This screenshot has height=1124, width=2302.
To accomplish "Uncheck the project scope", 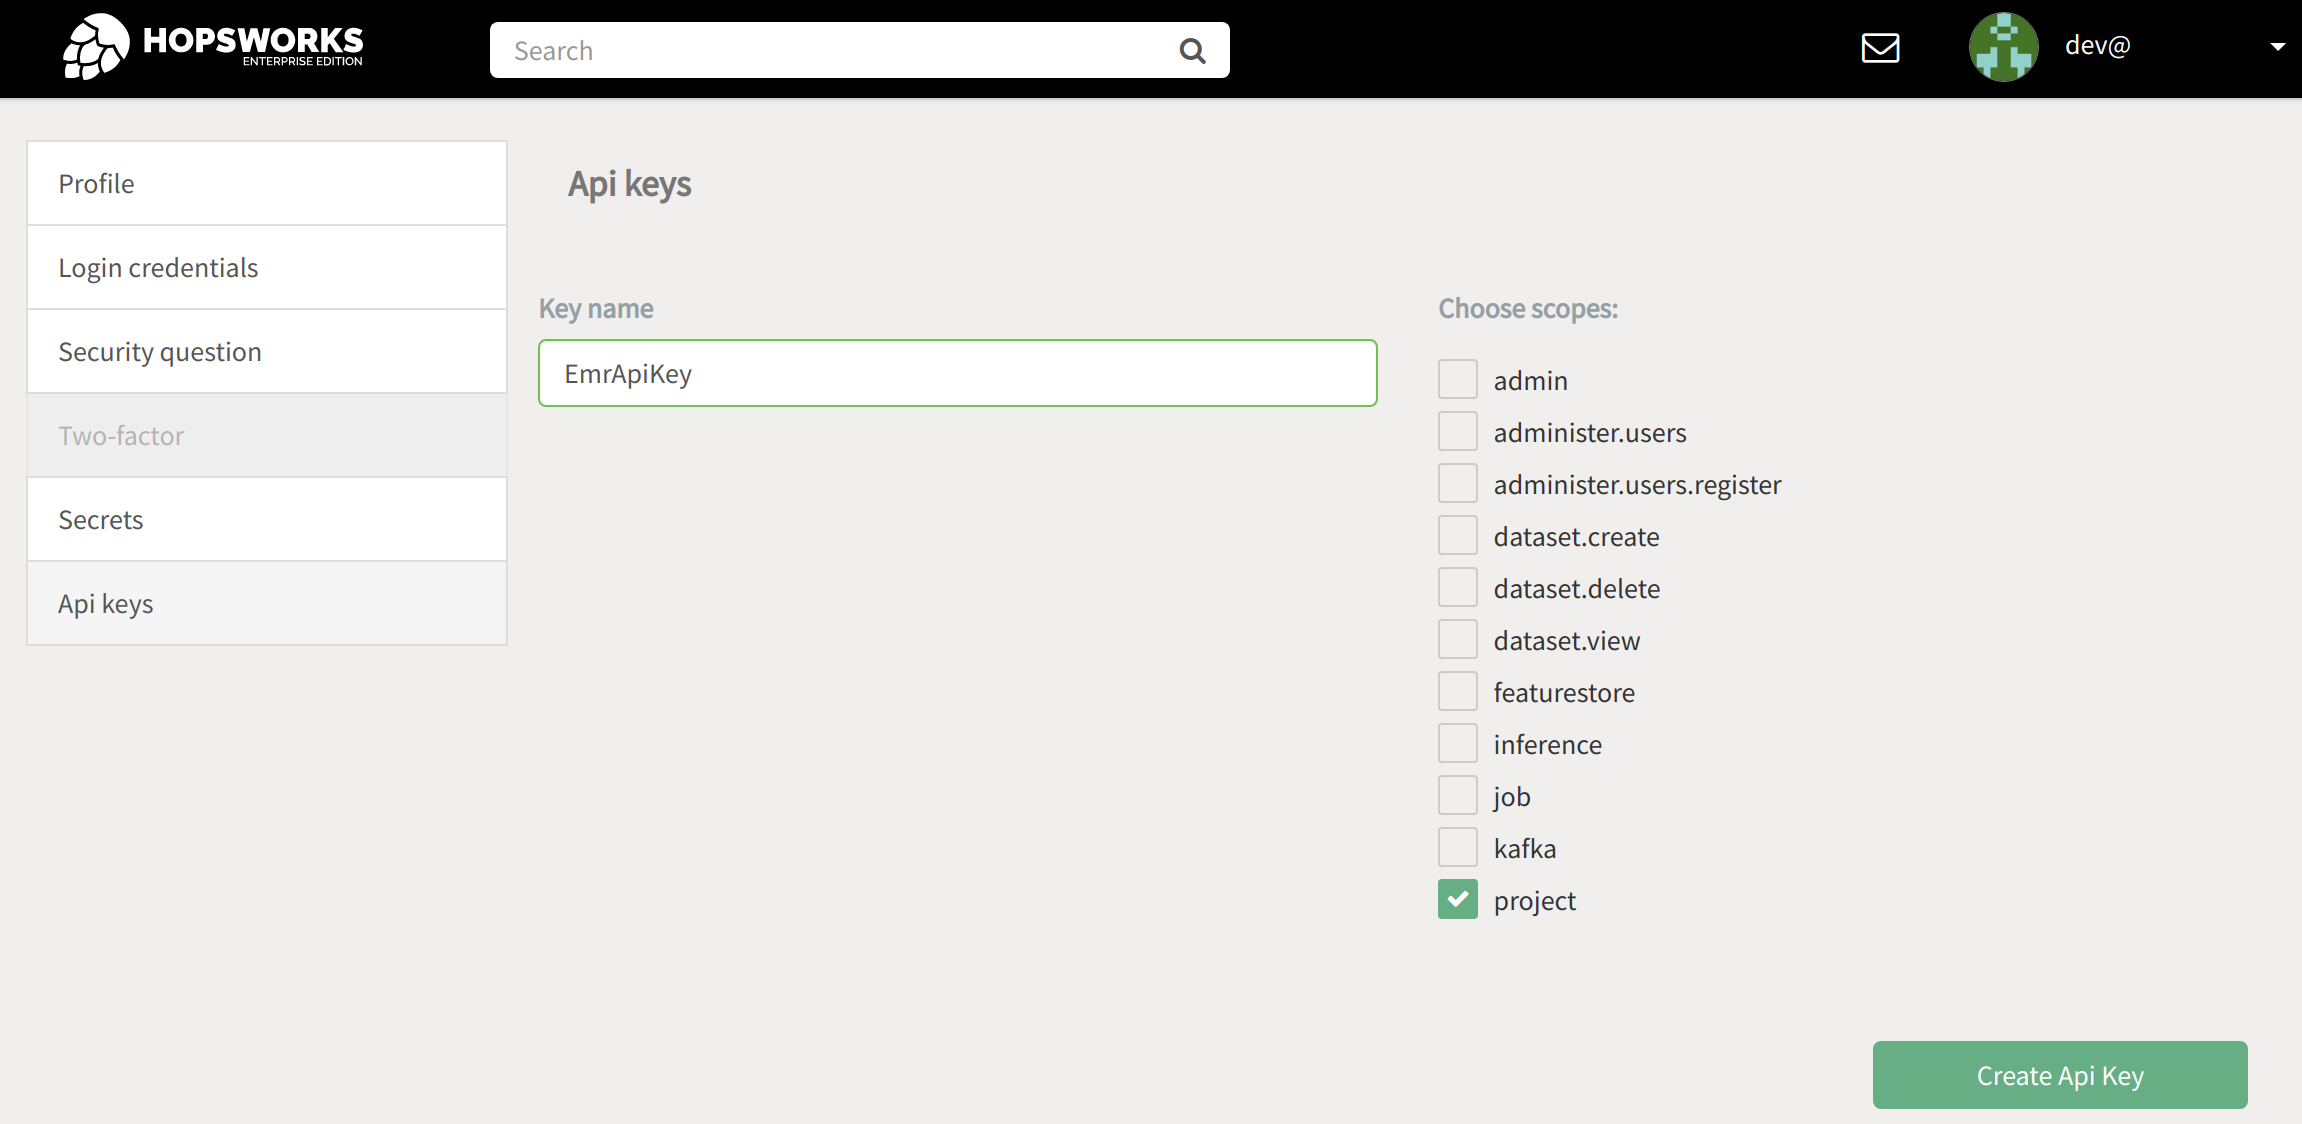I will pyautogui.click(x=1457, y=898).
